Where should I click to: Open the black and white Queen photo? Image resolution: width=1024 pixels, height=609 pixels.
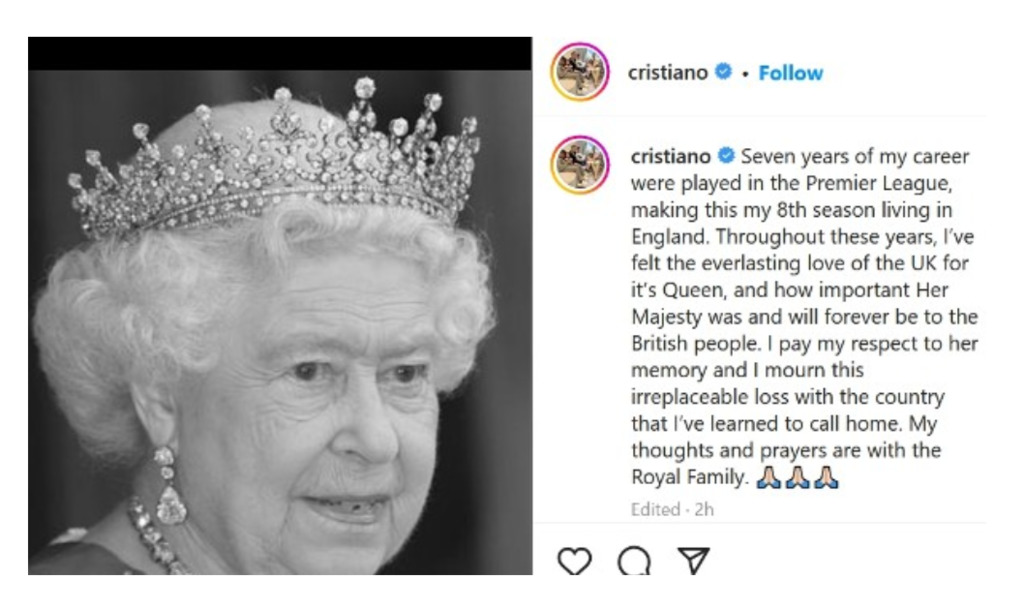coord(280,322)
